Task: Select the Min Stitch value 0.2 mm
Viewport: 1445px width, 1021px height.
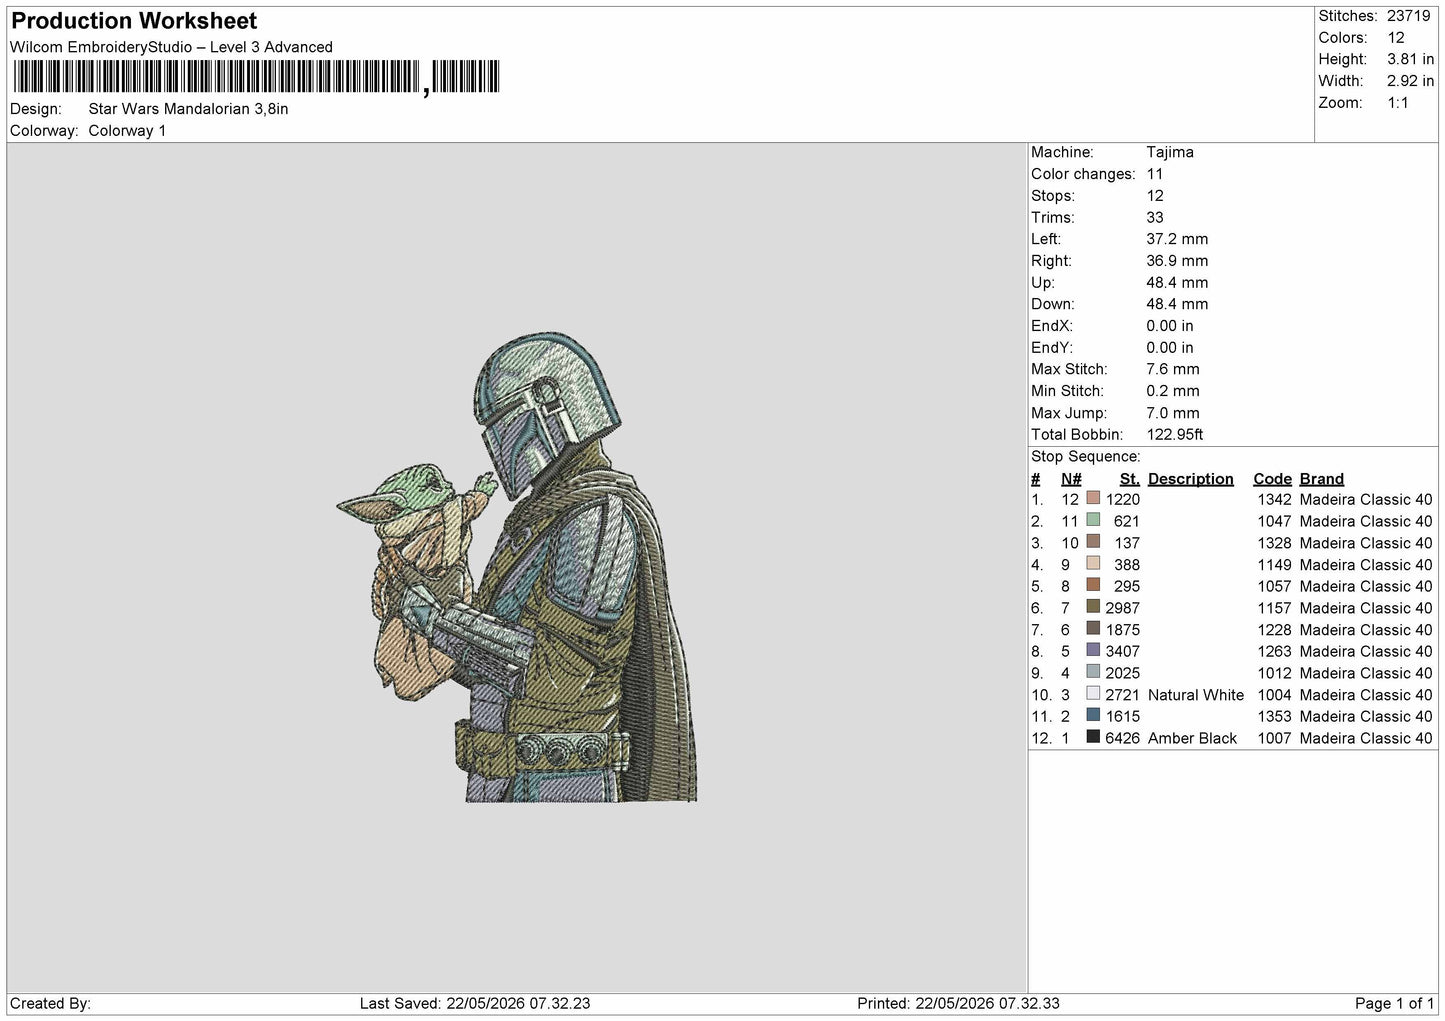Action: pos(1173,391)
